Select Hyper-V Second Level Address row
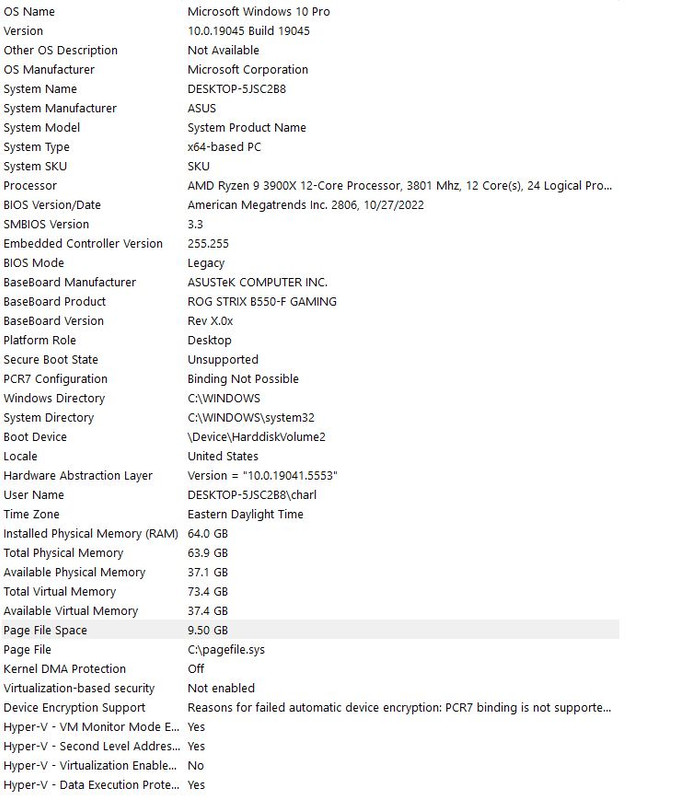Image resolution: width=680 pixels, height=800 pixels. click(x=310, y=747)
